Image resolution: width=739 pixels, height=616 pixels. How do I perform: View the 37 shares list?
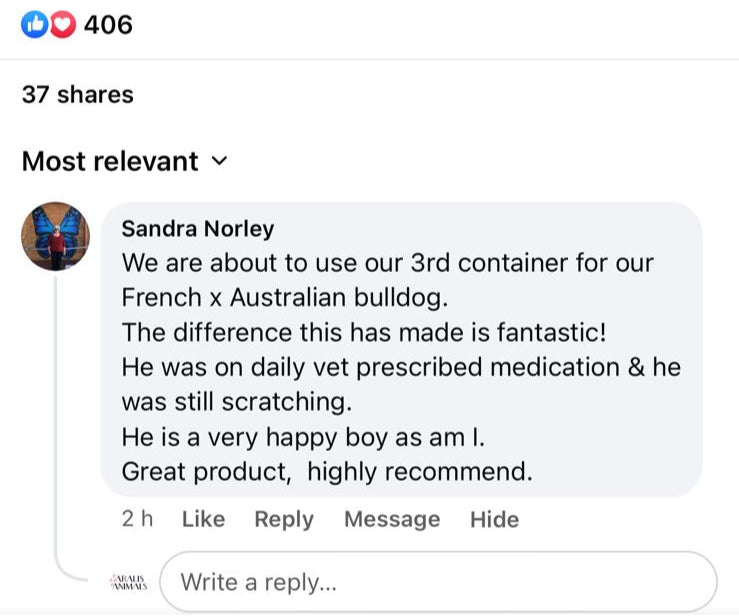click(x=78, y=94)
